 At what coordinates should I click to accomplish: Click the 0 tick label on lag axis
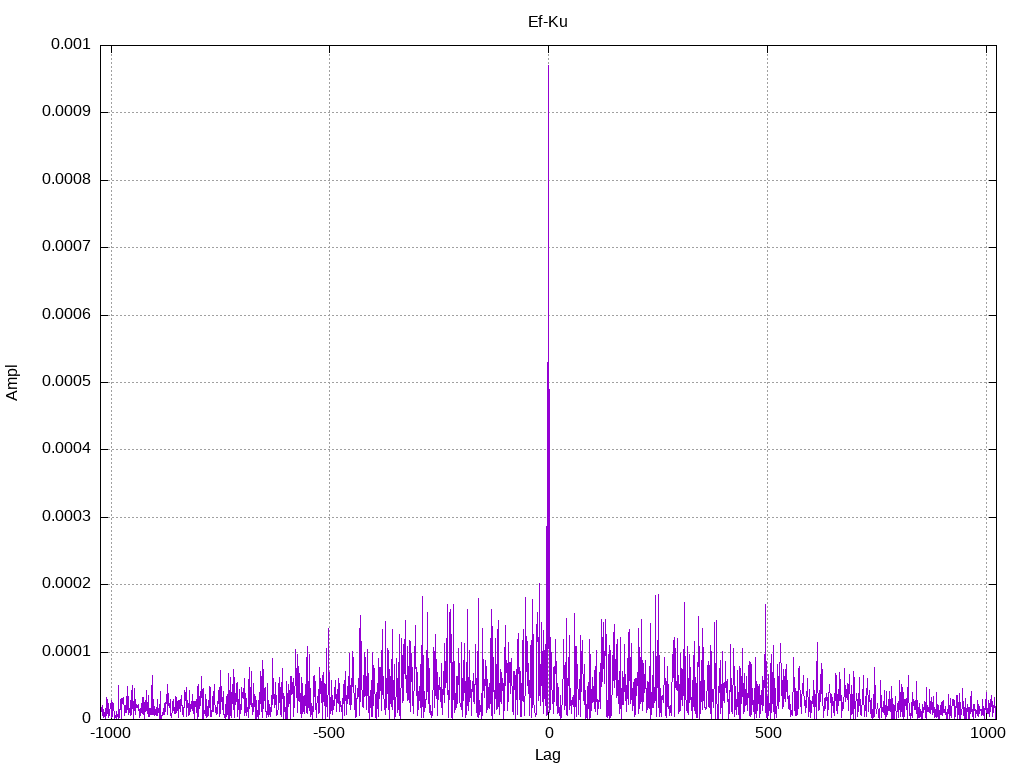tap(548, 734)
